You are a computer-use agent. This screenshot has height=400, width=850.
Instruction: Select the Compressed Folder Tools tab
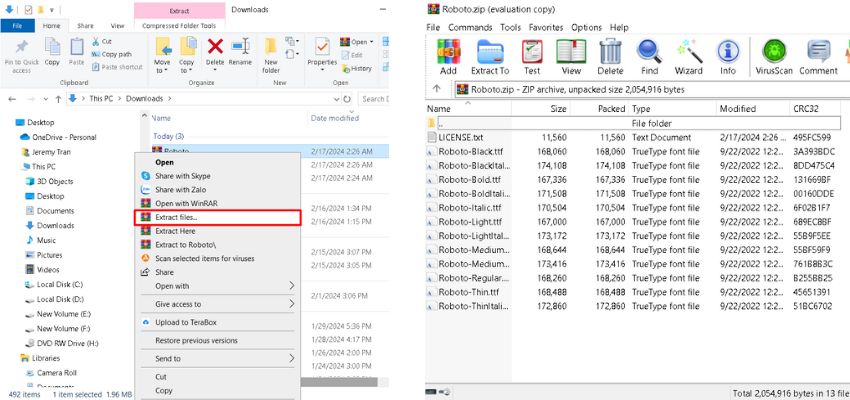click(x=179, y=25)
